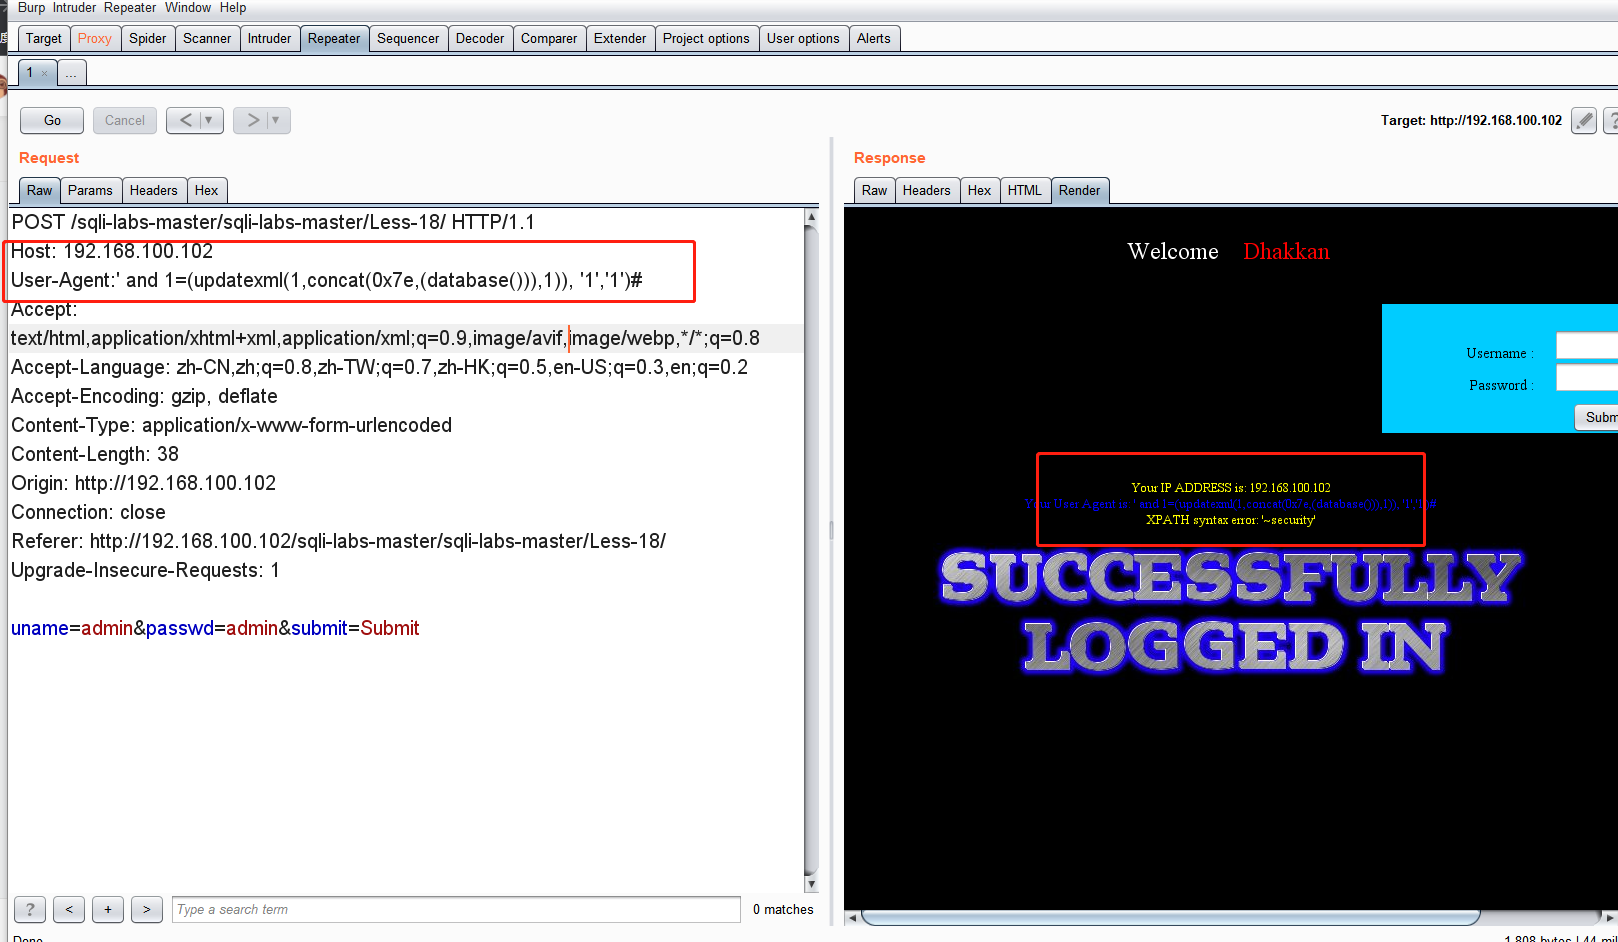Open the Burp menu
This screenshot has height=942, width=1618.
[x=31, y=8]
